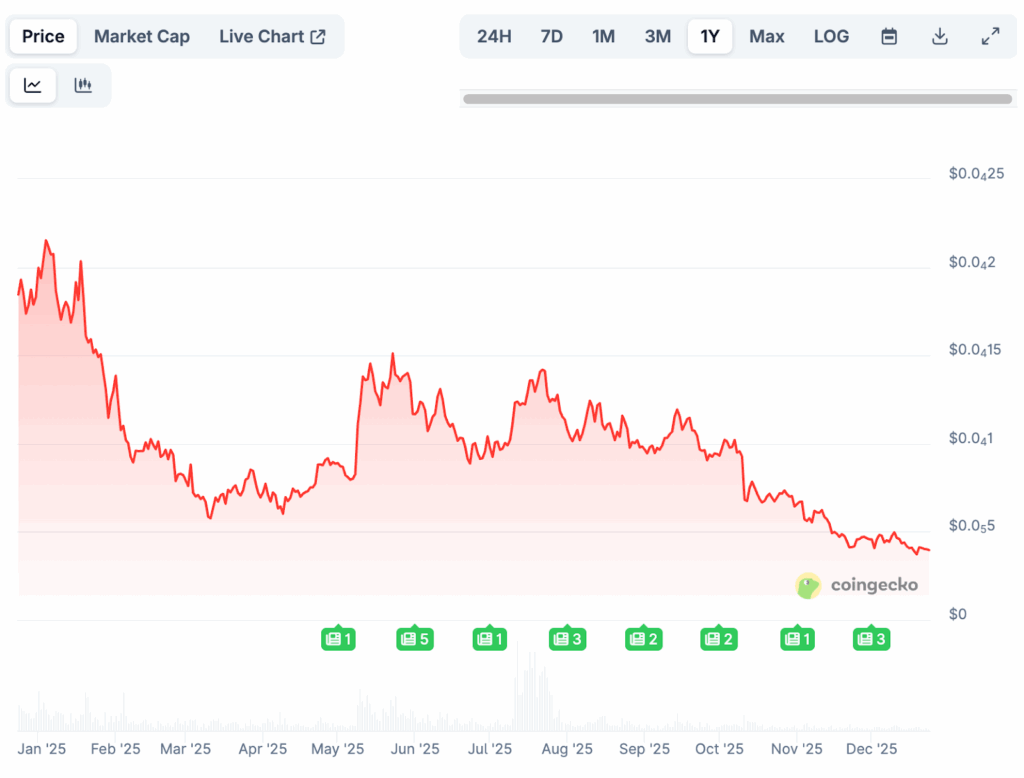Open the date range calendar picker
Image resolution: width=1024 pixels, height=778 pixels.
tap(889, 36)
